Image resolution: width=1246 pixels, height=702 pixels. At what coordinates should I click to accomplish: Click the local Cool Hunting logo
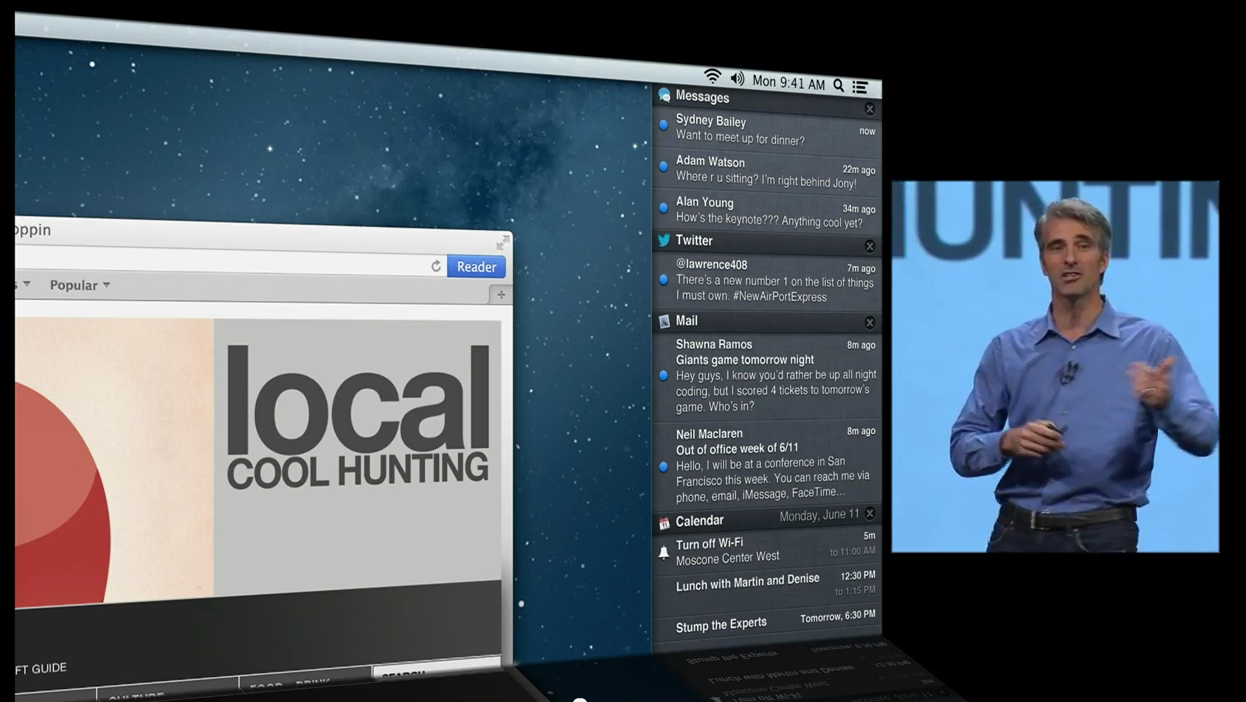(358, 417)
